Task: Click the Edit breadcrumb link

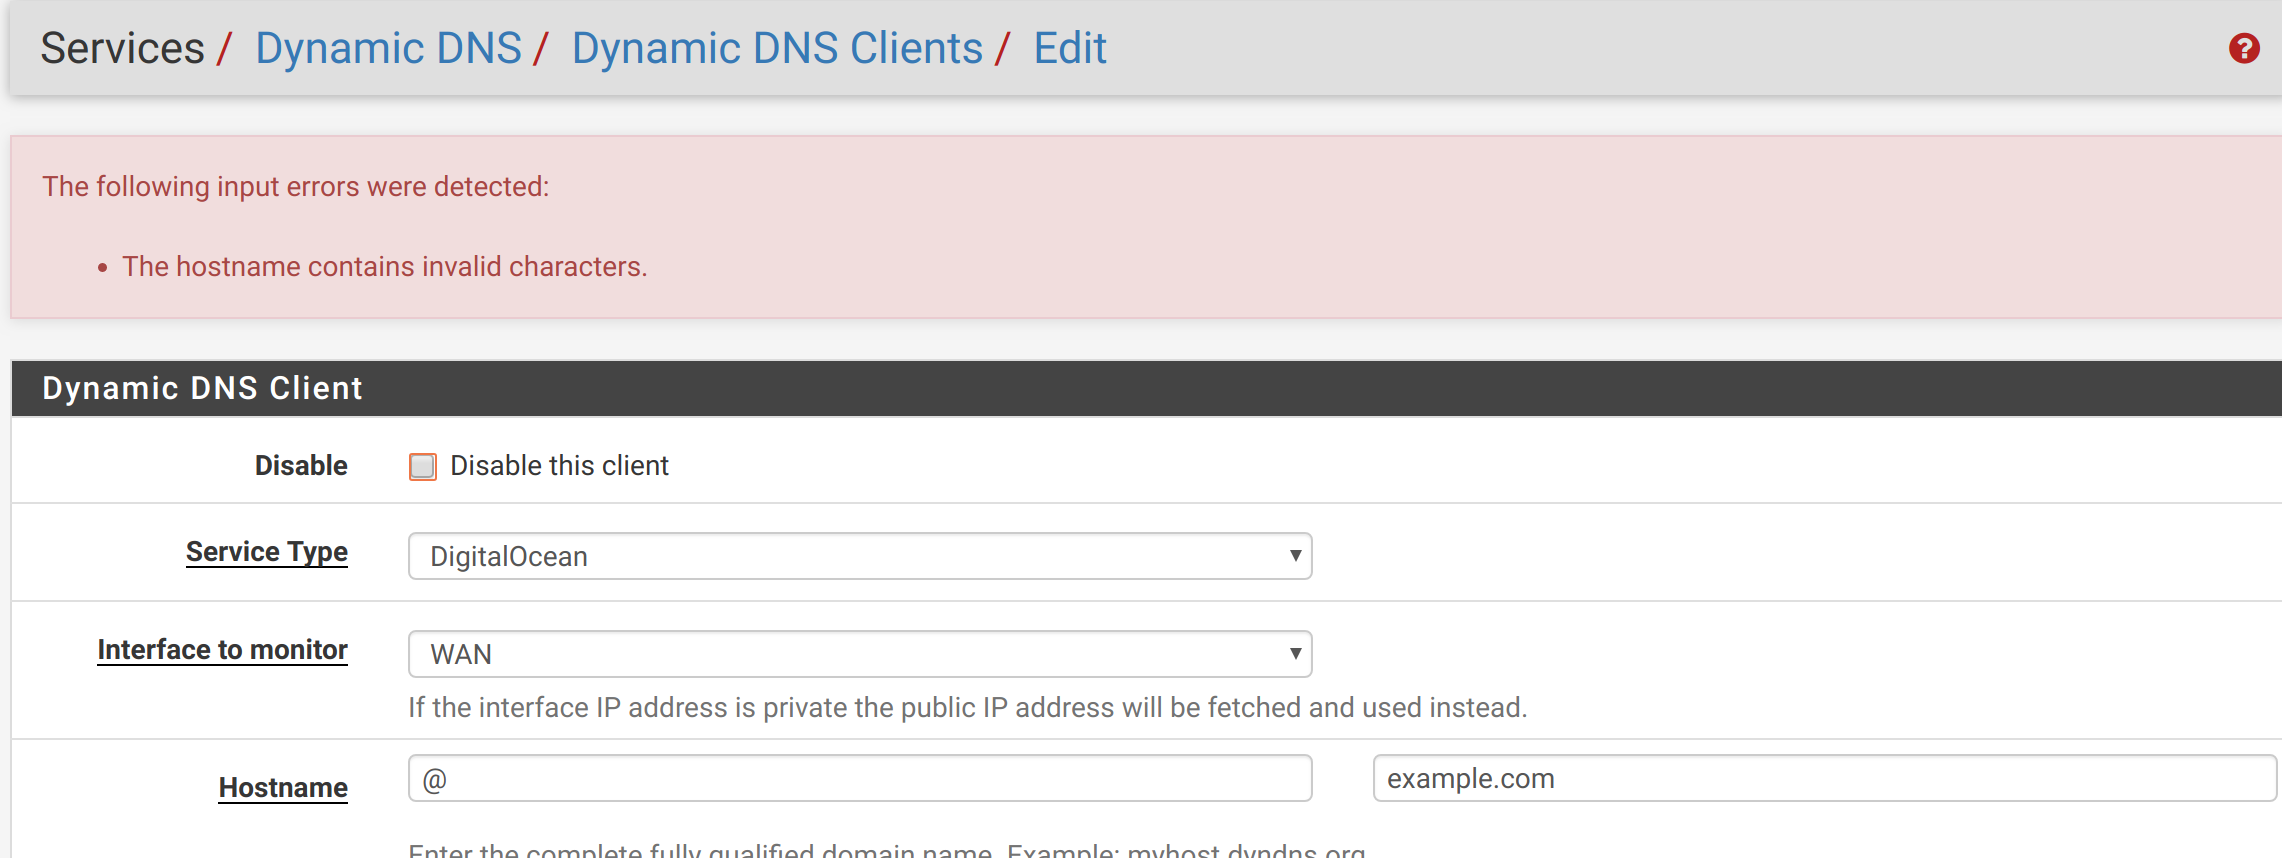Action: click(x=1069, y=48)
